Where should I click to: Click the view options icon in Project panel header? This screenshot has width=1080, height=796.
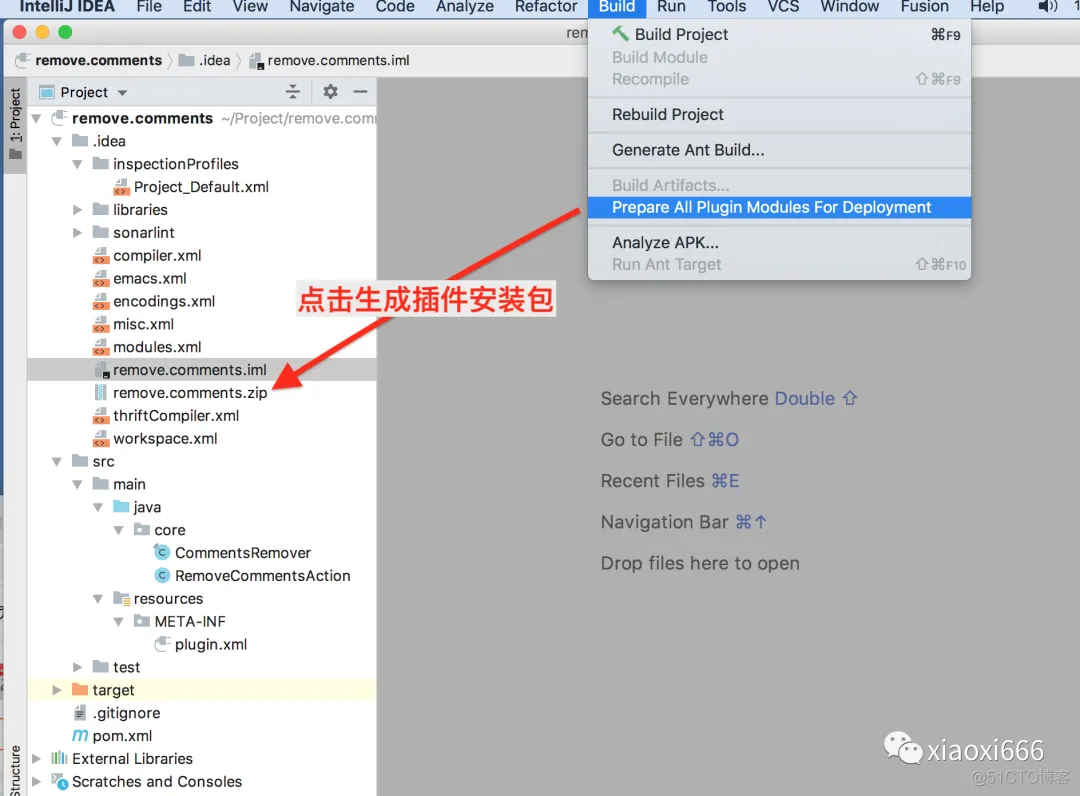(293, 91)
